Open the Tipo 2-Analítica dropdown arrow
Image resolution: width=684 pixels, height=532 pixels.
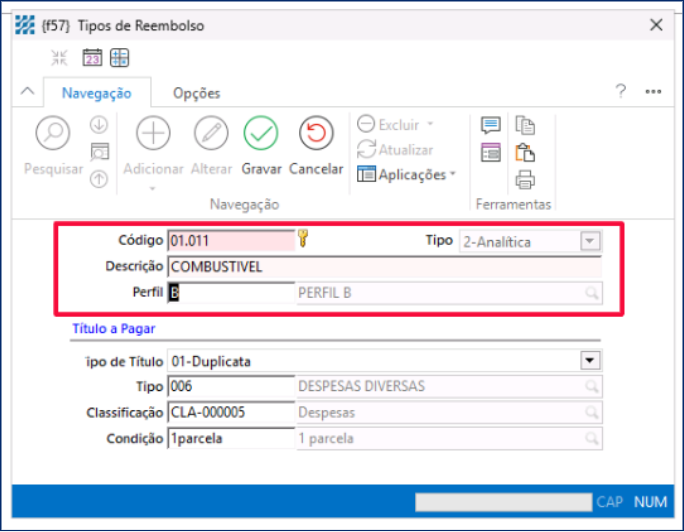(x=590, y=241)
